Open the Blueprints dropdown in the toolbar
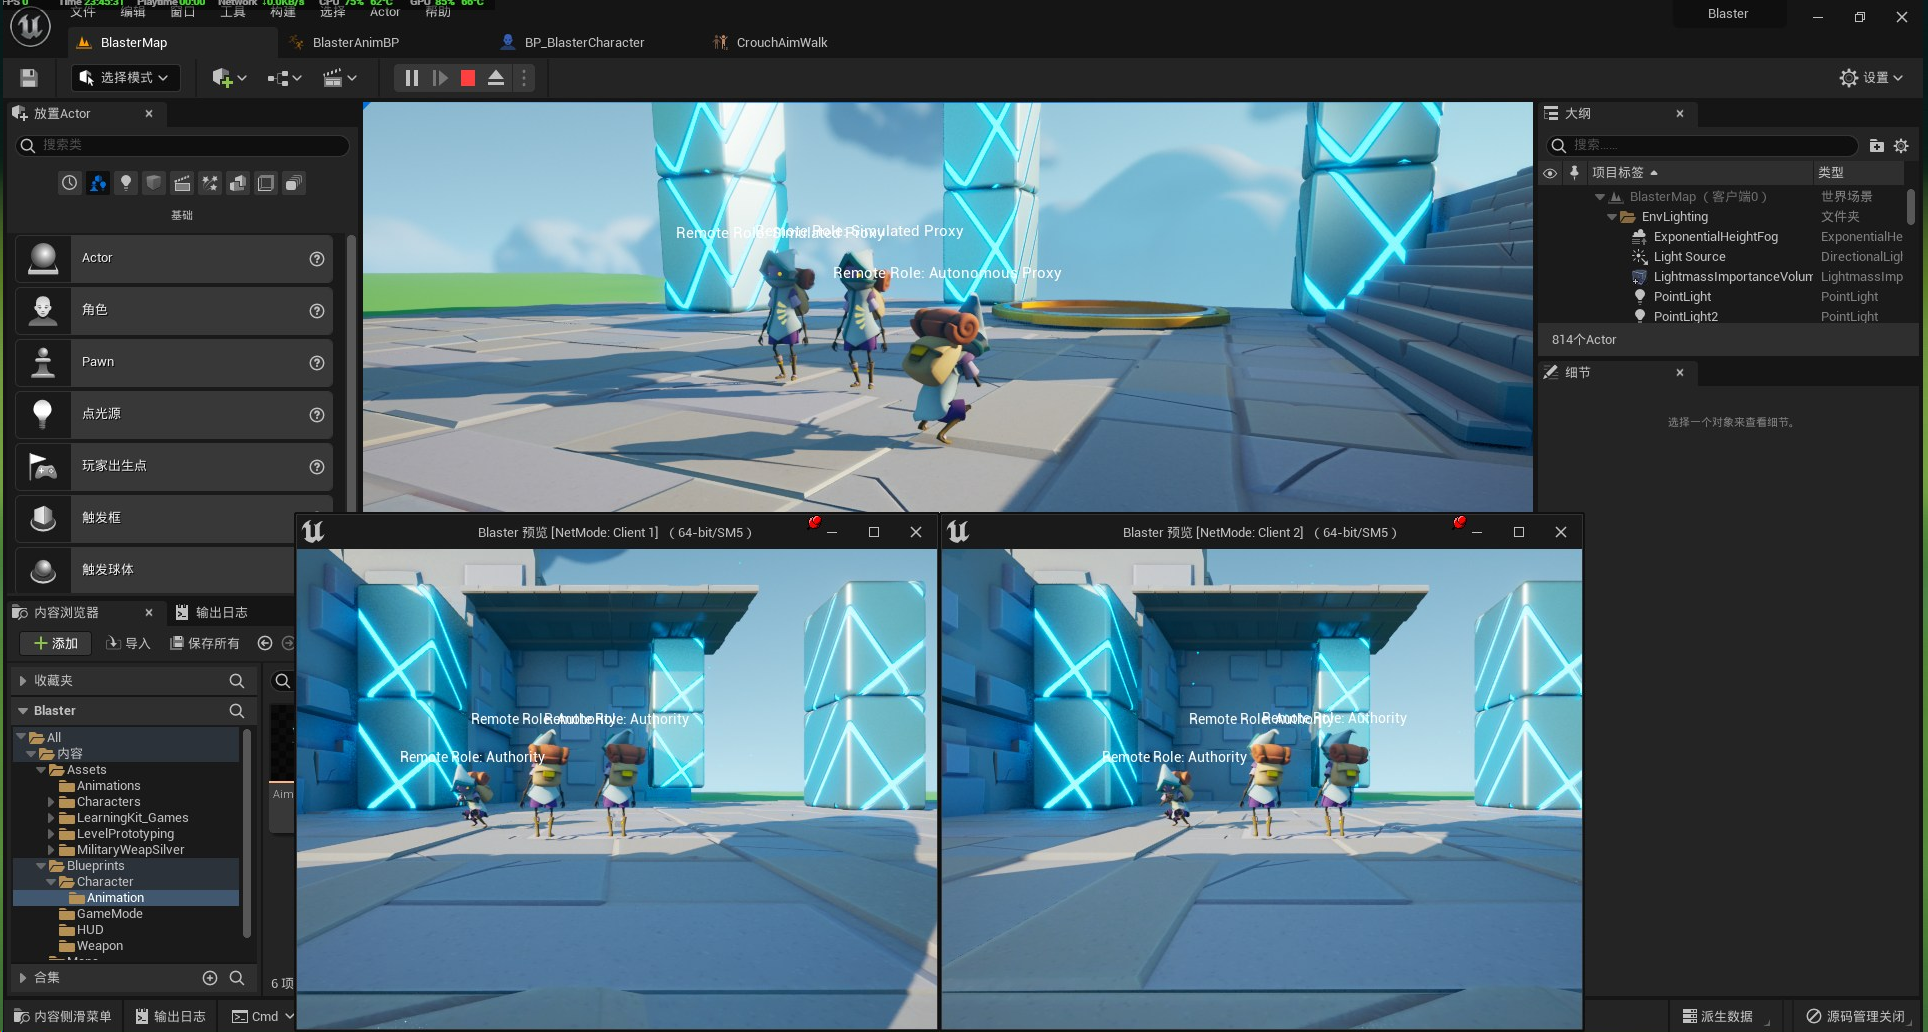The image size is (1928, 1032). click(x=284, y=78)
